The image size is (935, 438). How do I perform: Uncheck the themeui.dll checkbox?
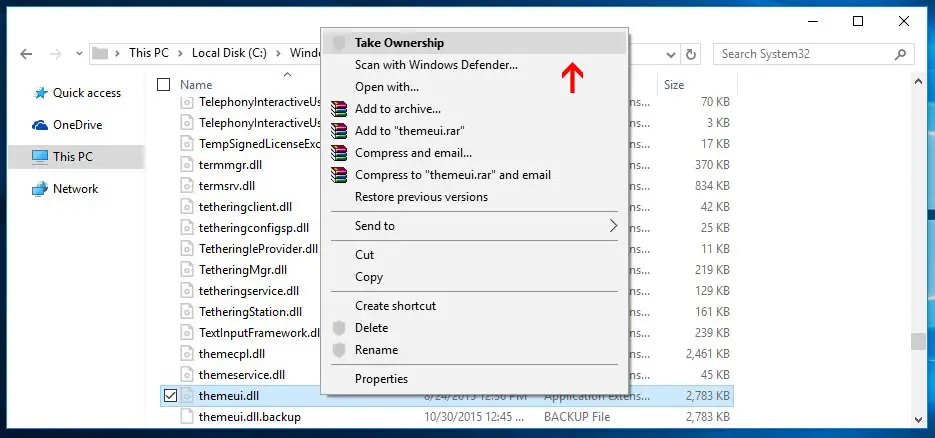170,395
